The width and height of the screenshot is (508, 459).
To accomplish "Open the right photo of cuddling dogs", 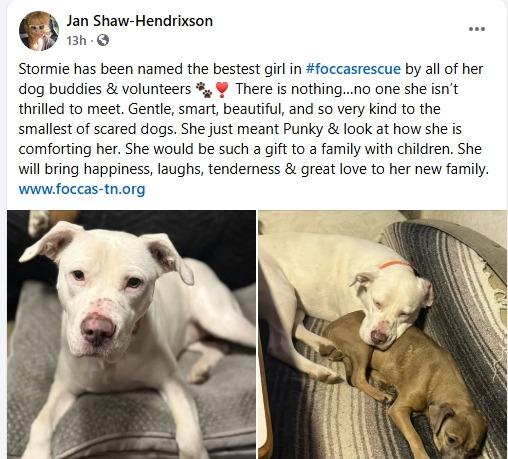I will [x=383, y=334].
